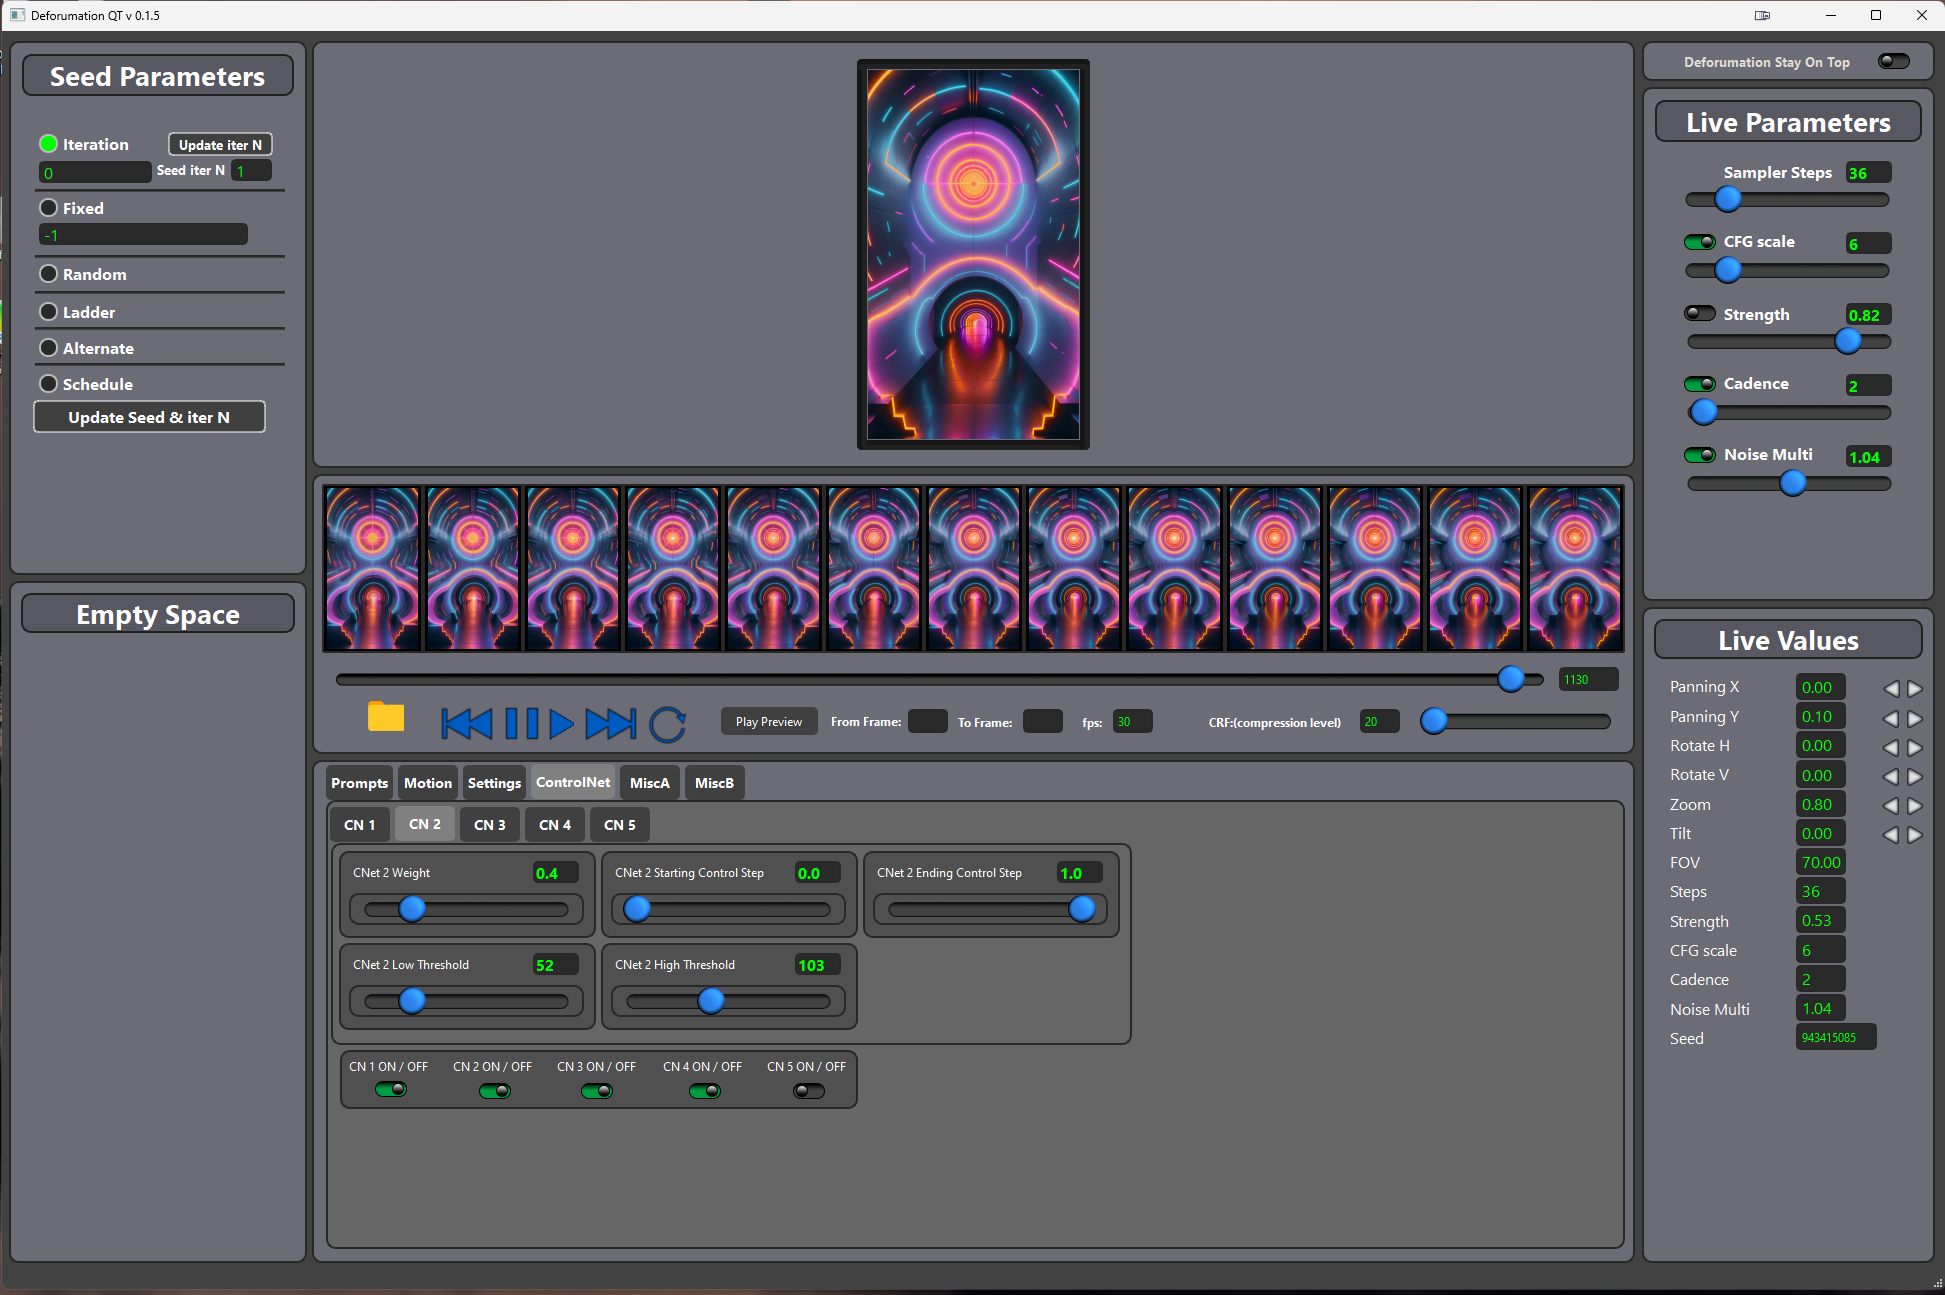Screen dimensions: 1945x1295
Task: Toggle CN 5 ON/OFF switch
Action: 806,1090
